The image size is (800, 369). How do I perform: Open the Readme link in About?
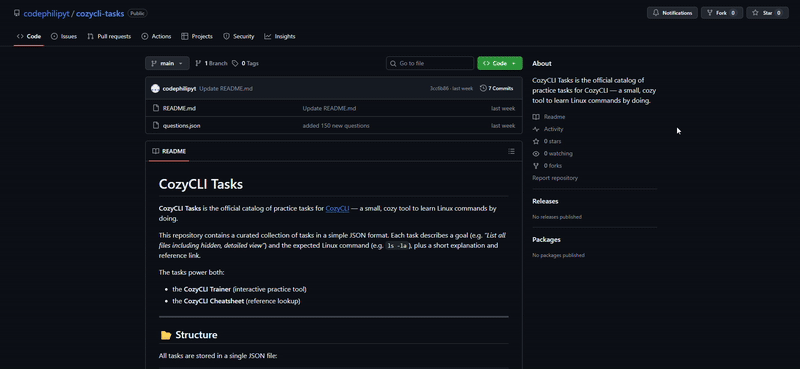coord(554,117)
